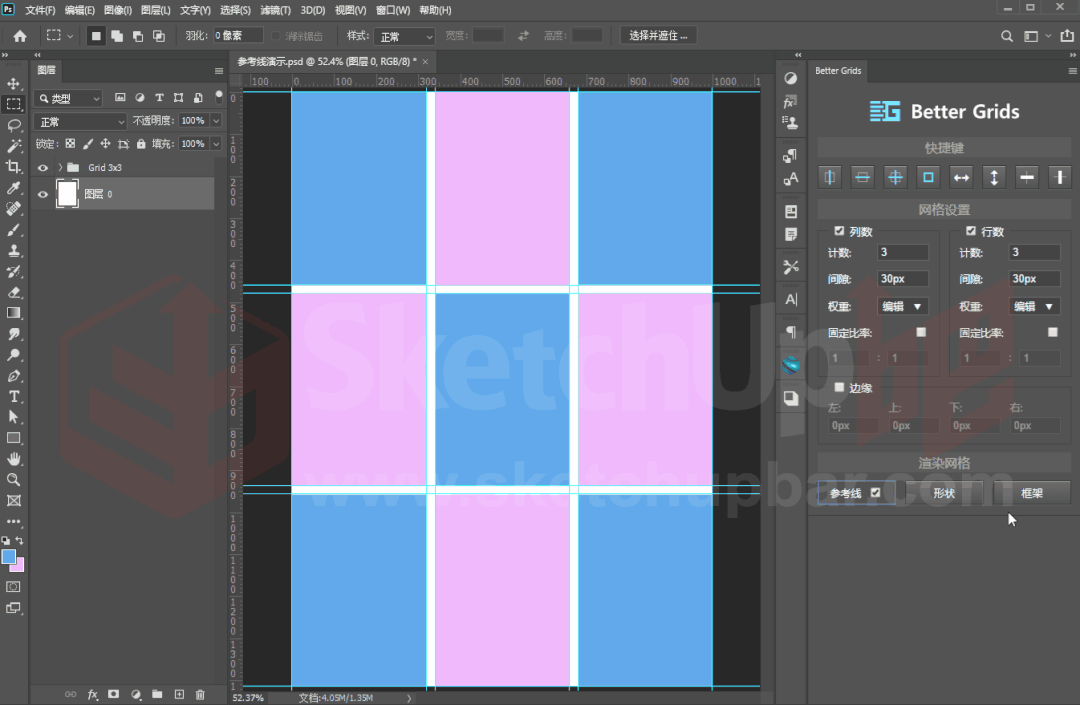
Task: Click the vertical double-arrow shortcut
Action: pyautogui.click(x=994, y=178)
